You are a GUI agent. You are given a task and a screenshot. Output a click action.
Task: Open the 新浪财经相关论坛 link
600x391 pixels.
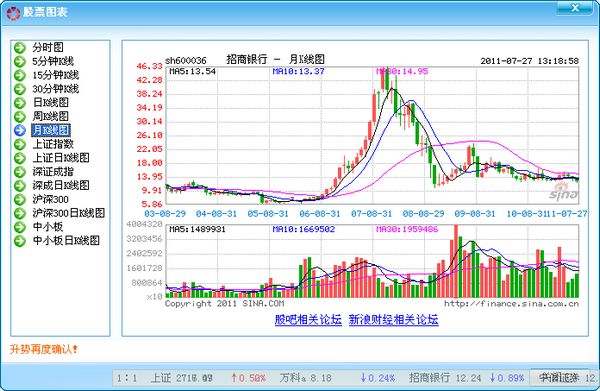click(393, 319)
